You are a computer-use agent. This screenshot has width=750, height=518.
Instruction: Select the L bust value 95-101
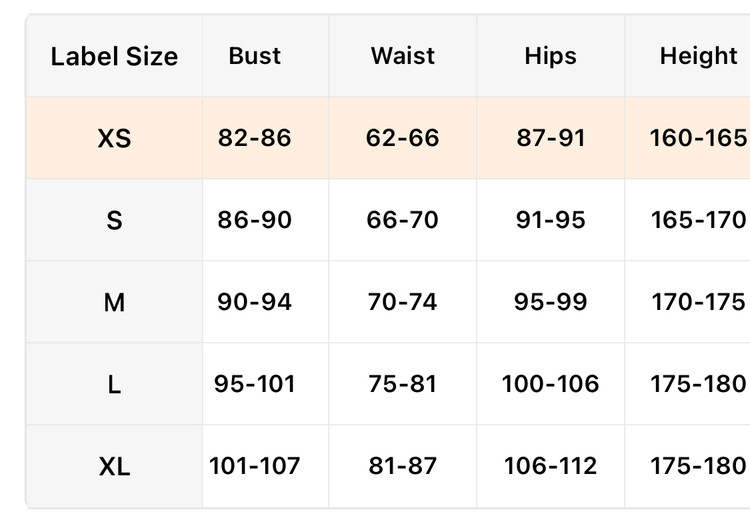[x=255, y=384]
